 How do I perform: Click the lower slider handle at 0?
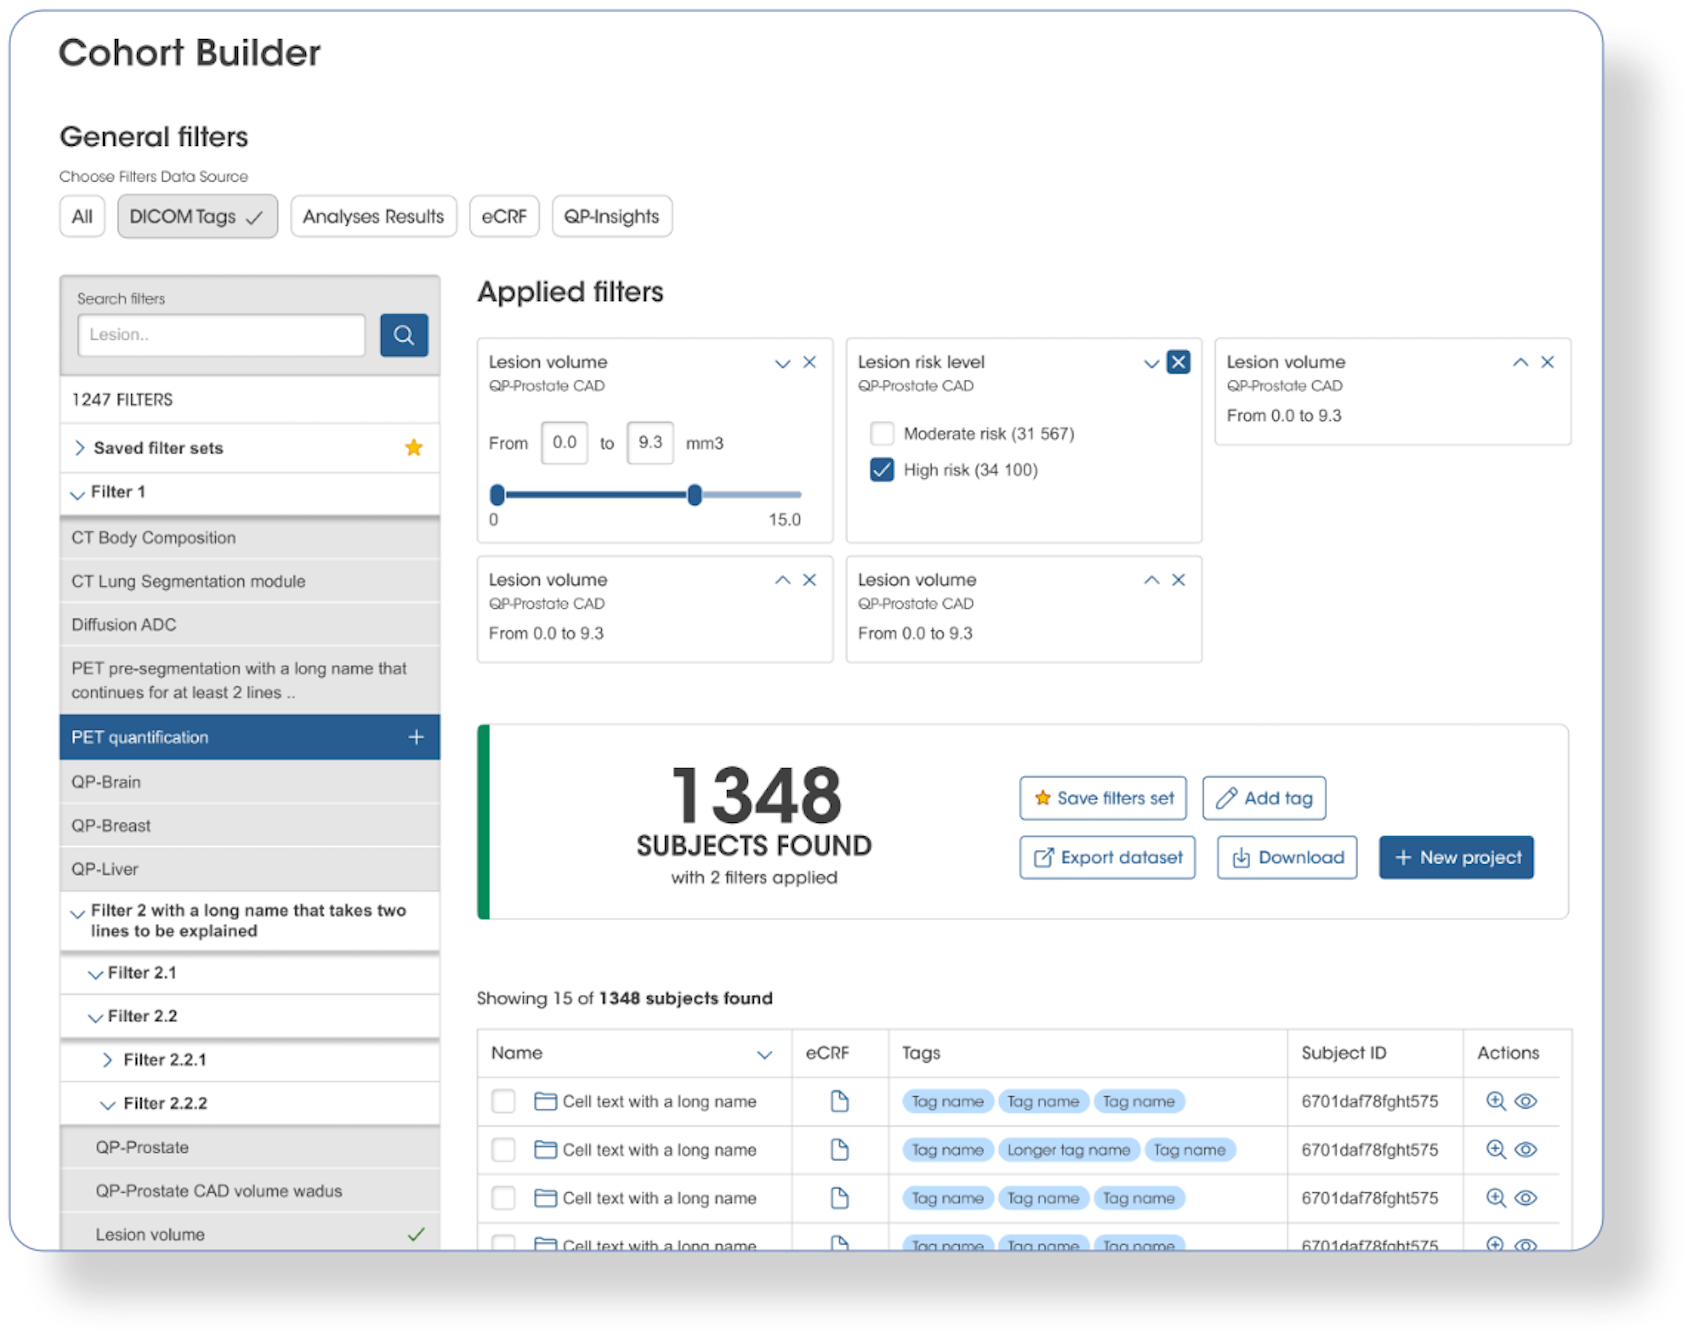(x=497, y=494)
